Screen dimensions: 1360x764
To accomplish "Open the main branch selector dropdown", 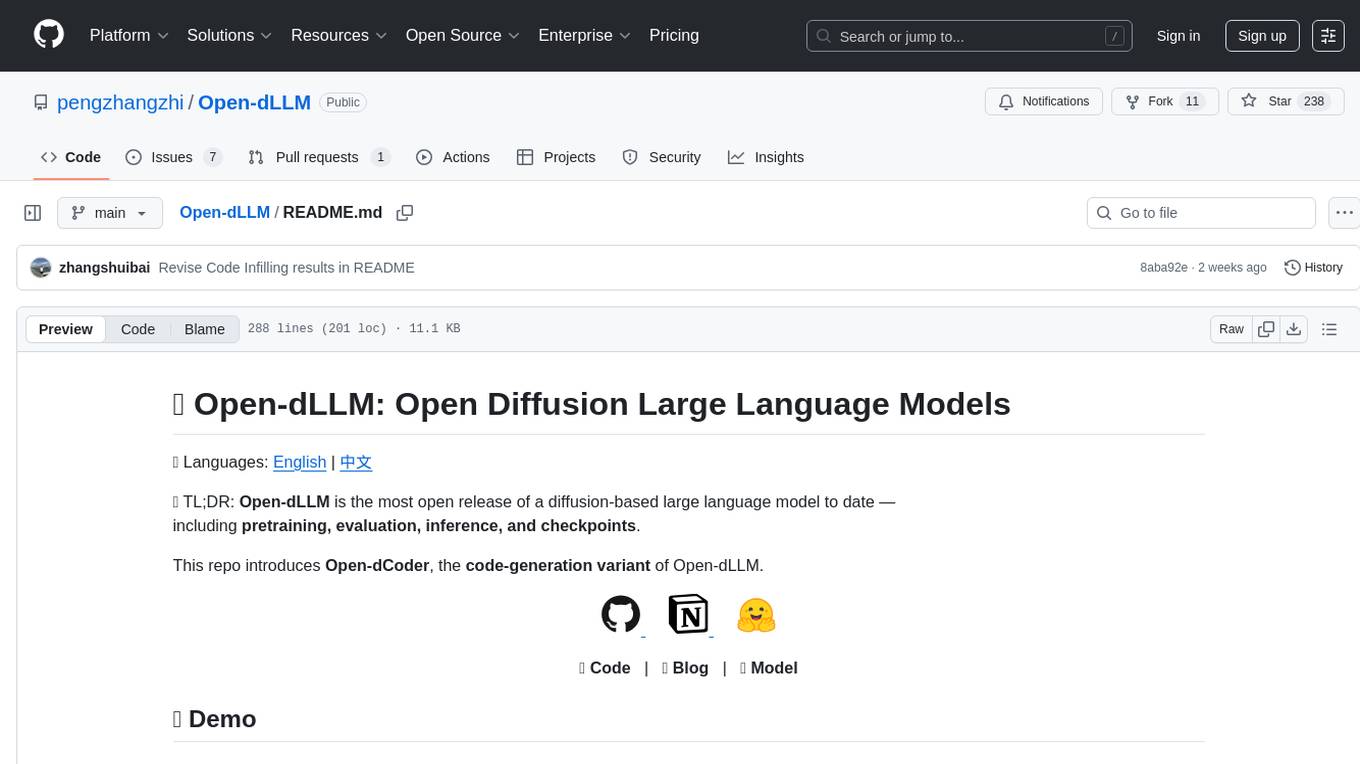I will pos(110,213).
